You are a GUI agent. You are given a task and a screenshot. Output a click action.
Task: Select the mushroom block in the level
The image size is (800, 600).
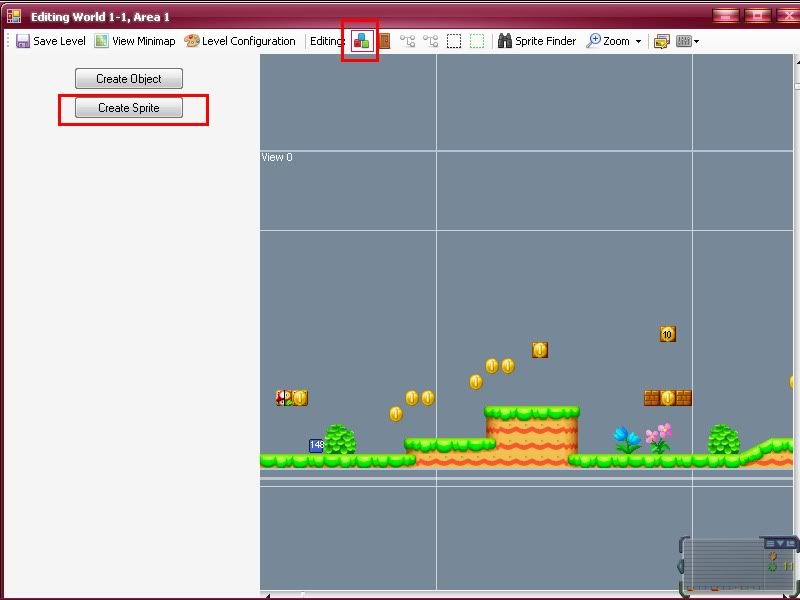coord(284,397)
